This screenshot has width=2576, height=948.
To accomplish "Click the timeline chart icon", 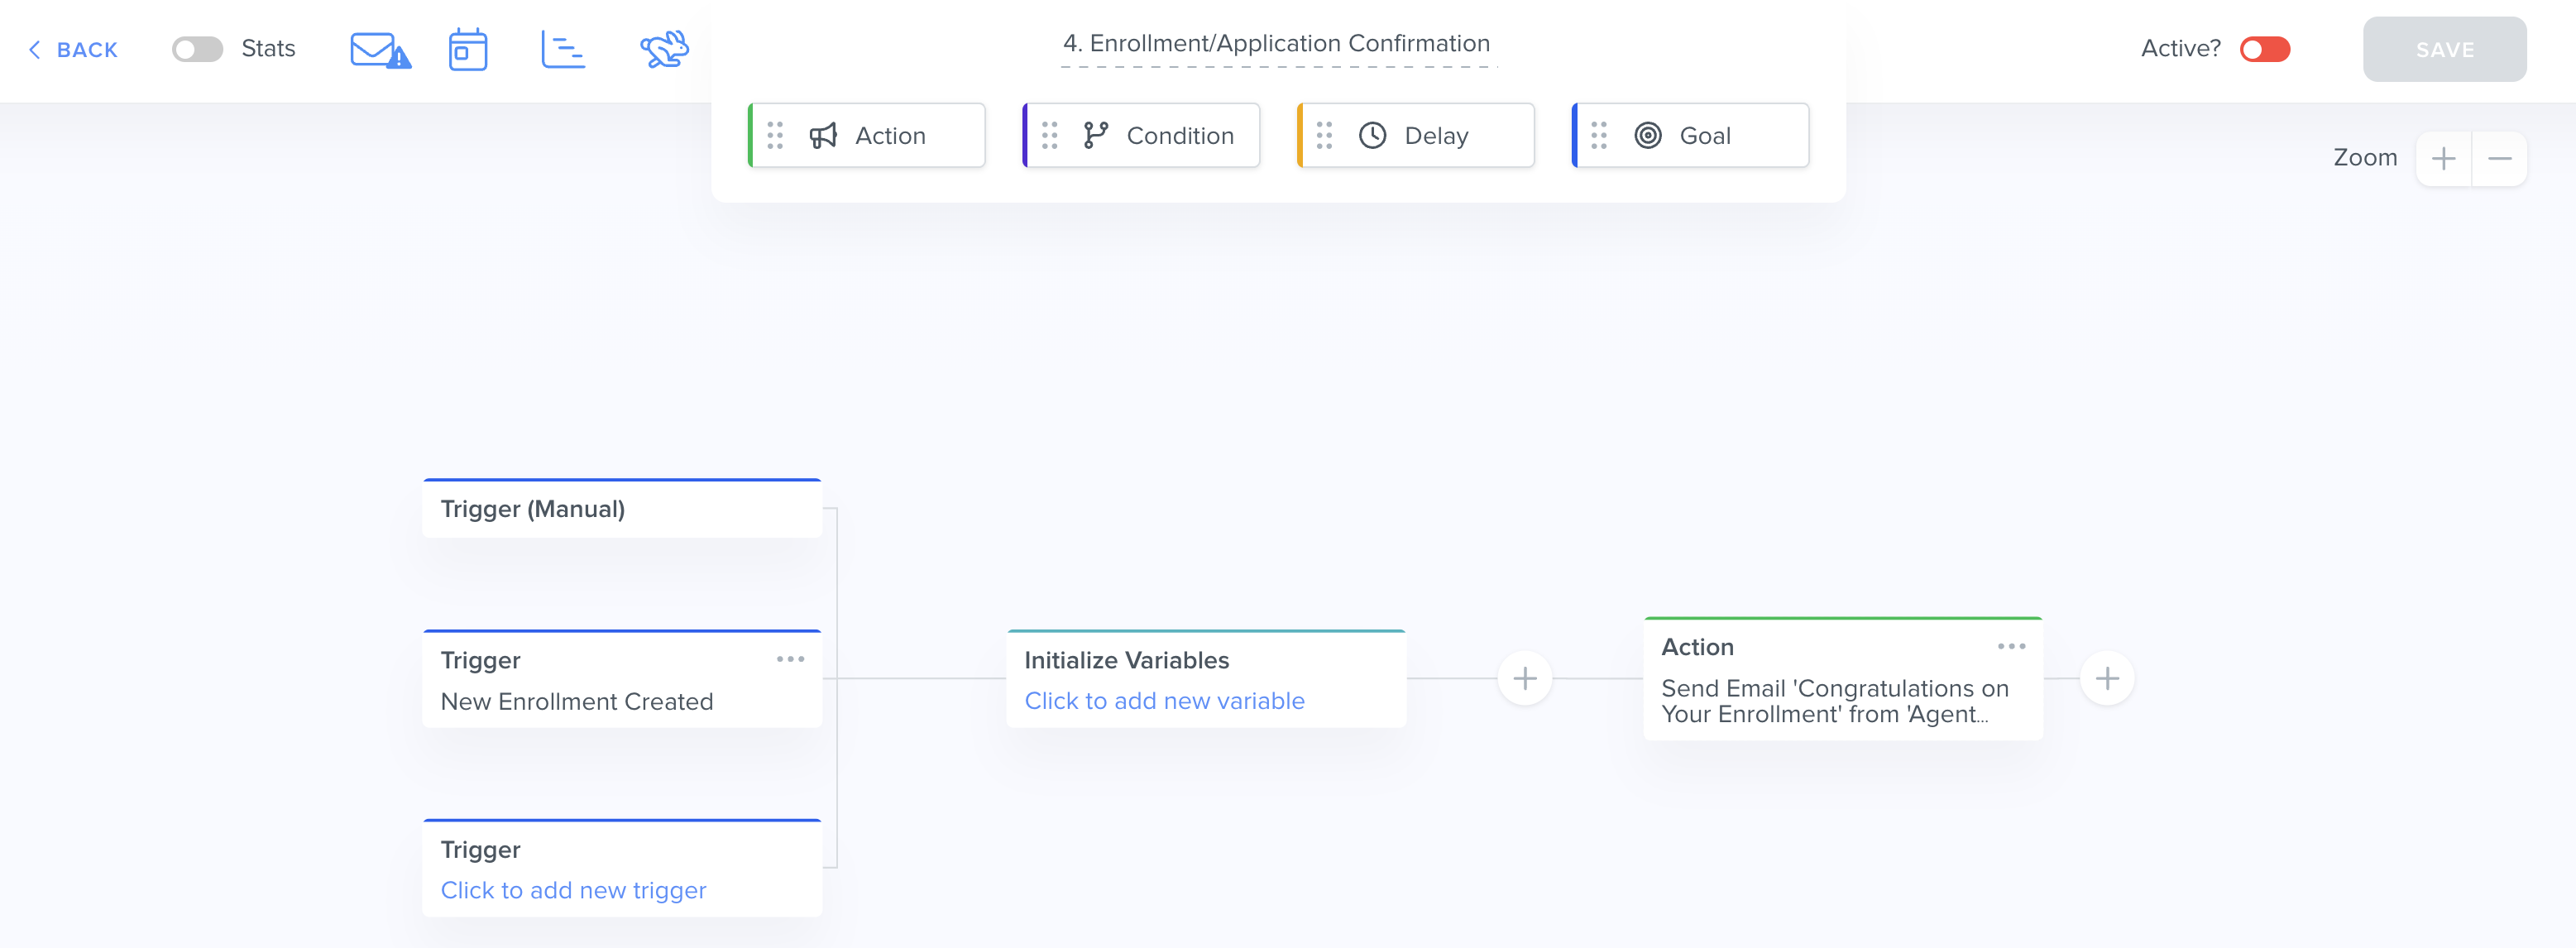I will 563,50.
